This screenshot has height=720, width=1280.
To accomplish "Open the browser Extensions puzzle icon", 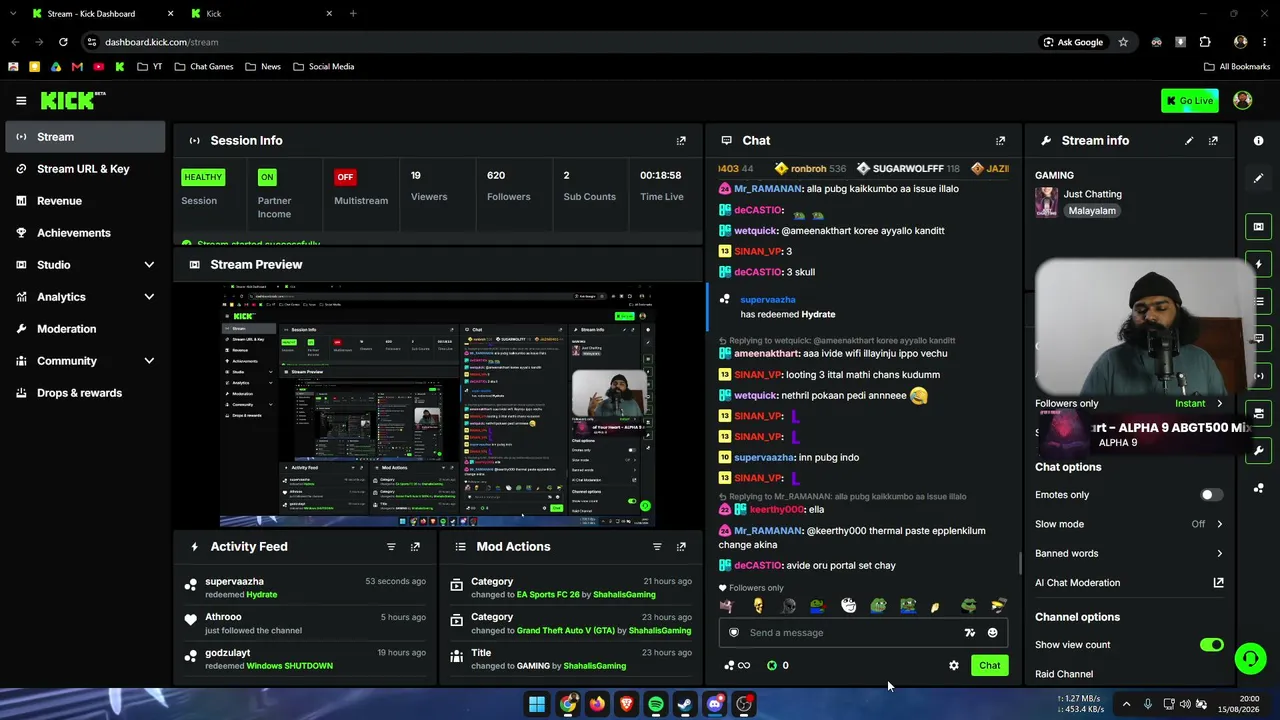I will click(1205, 42).
